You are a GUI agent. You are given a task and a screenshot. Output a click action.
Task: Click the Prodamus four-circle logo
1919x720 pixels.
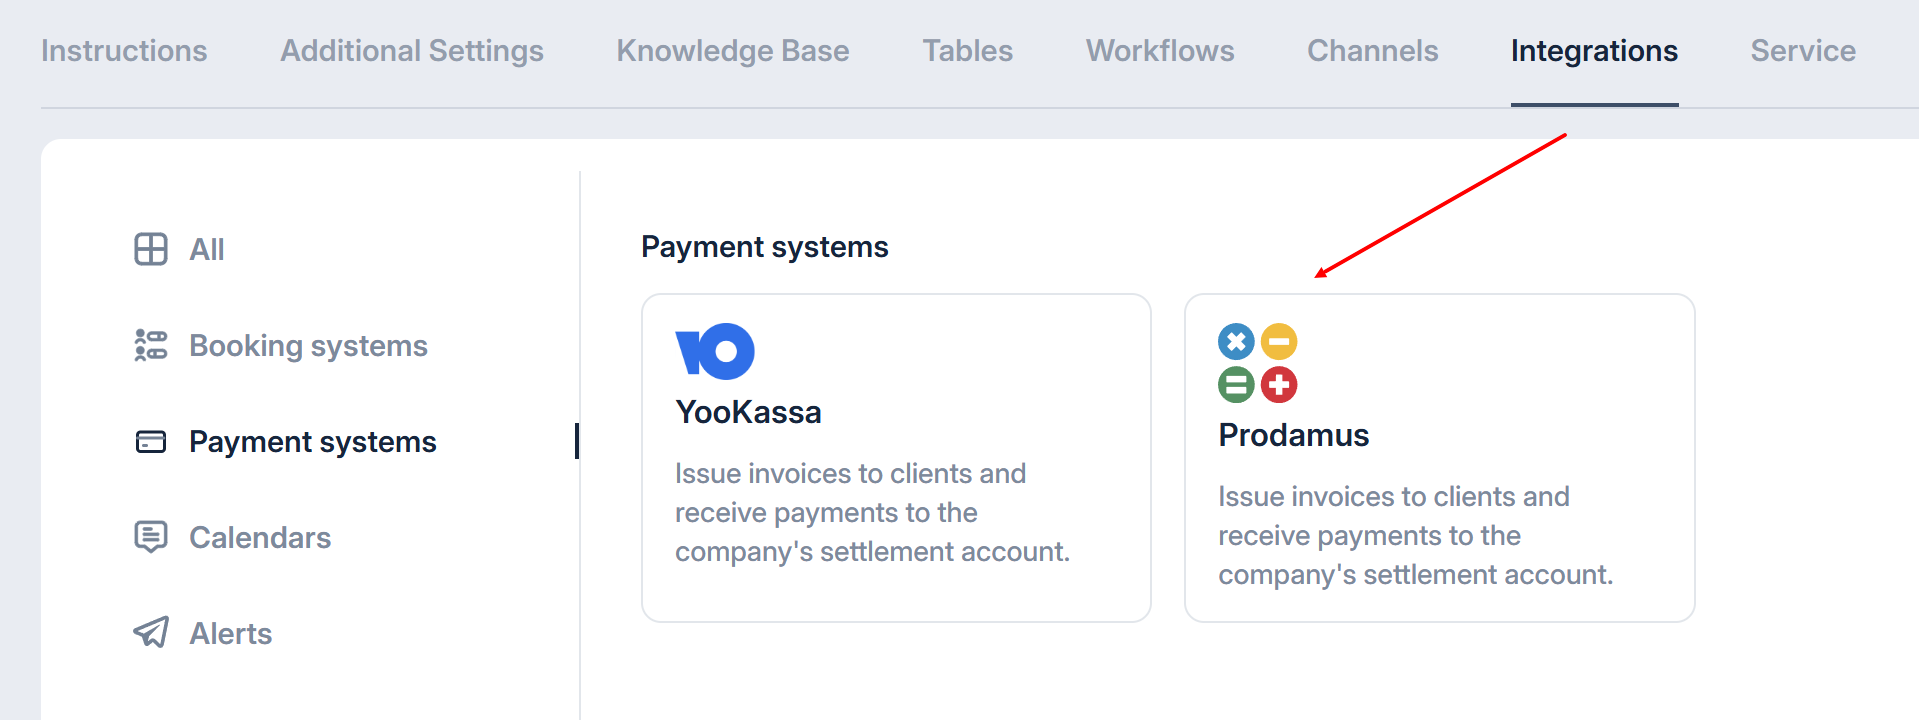[x=1257, y=363]
